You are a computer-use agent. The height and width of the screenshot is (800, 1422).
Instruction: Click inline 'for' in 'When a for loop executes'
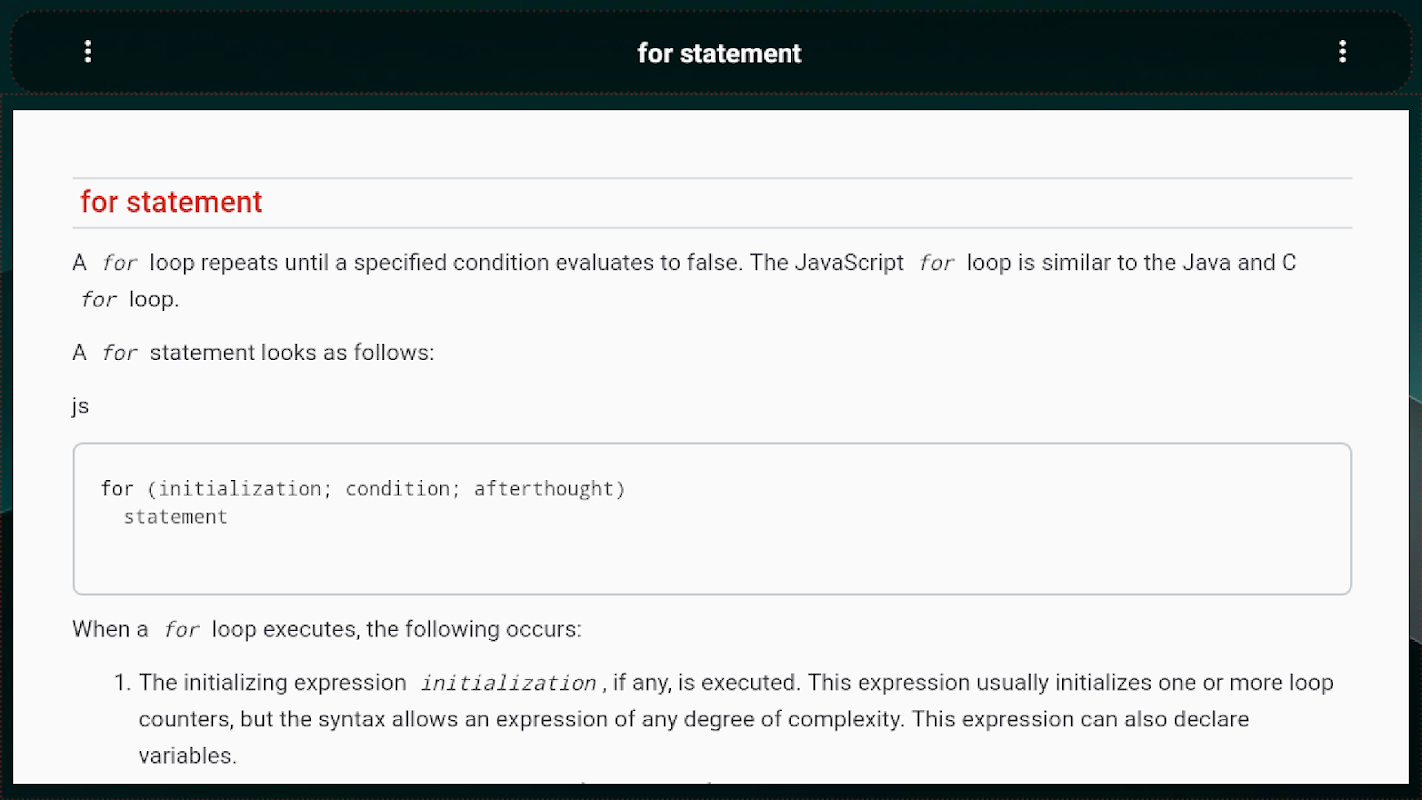pos(181,630)
